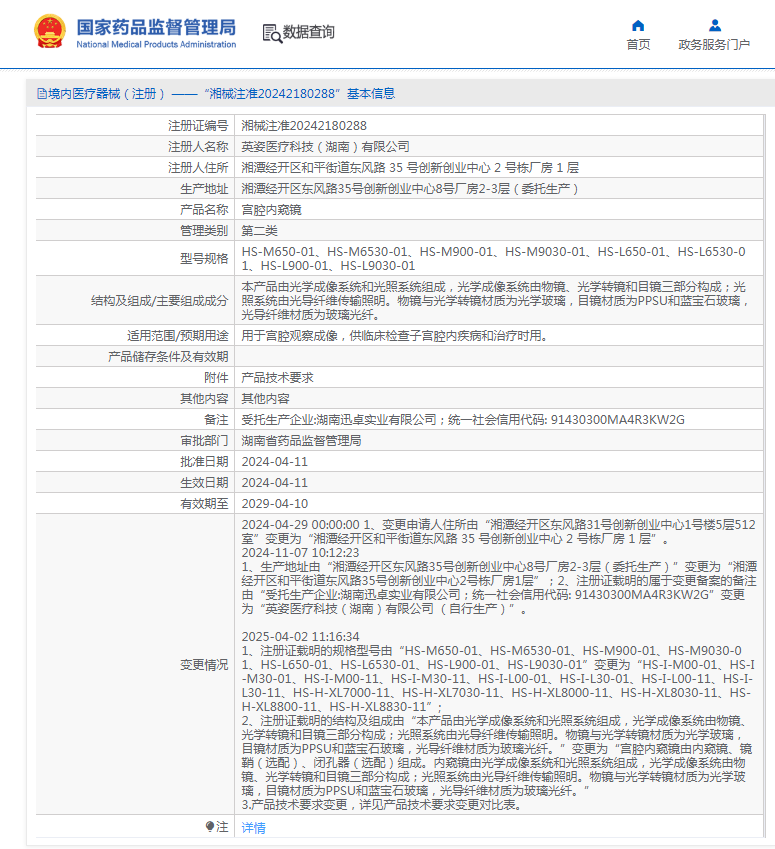Image resolution: width=775 pixels, height=849 pixels.
Task: Click the 有效期至 row label
Action: pos(204,504)
